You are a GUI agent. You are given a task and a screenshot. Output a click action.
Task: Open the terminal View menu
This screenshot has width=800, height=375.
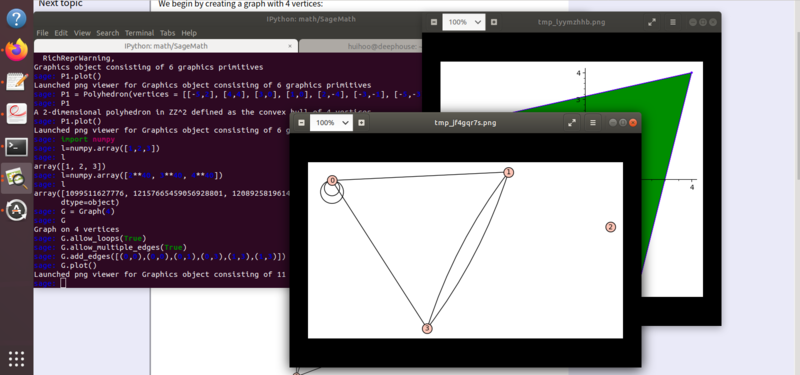point(82,33)
